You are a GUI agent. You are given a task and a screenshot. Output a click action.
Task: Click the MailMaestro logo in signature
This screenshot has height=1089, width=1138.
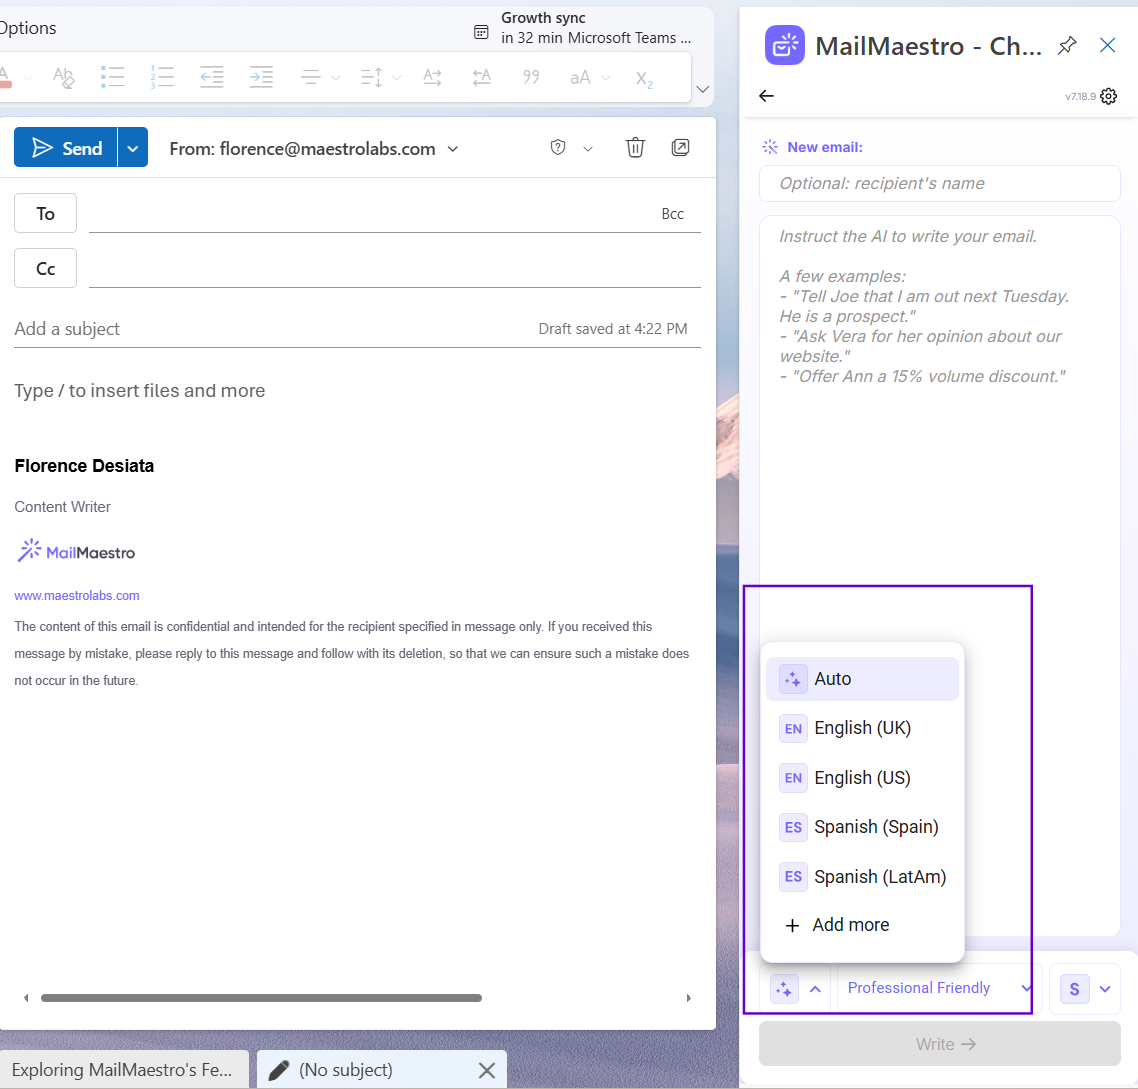pyautogui.click(x=75, y=552)
